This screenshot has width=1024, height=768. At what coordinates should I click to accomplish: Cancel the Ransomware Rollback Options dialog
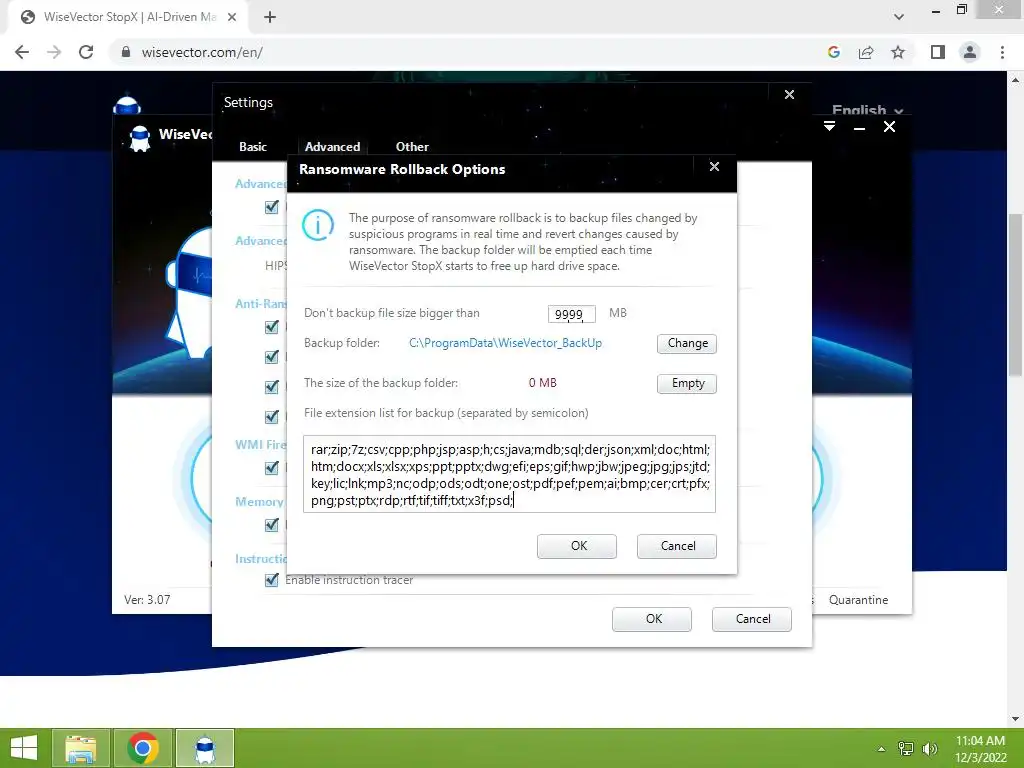(677, 546)
